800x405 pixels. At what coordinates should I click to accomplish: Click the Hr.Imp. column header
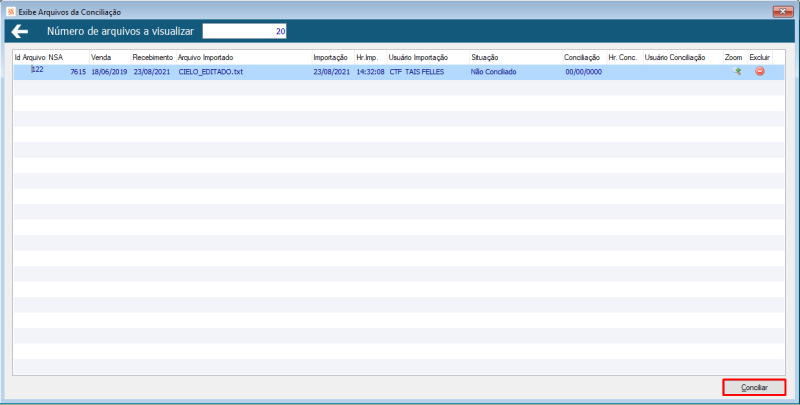[371, 58]
